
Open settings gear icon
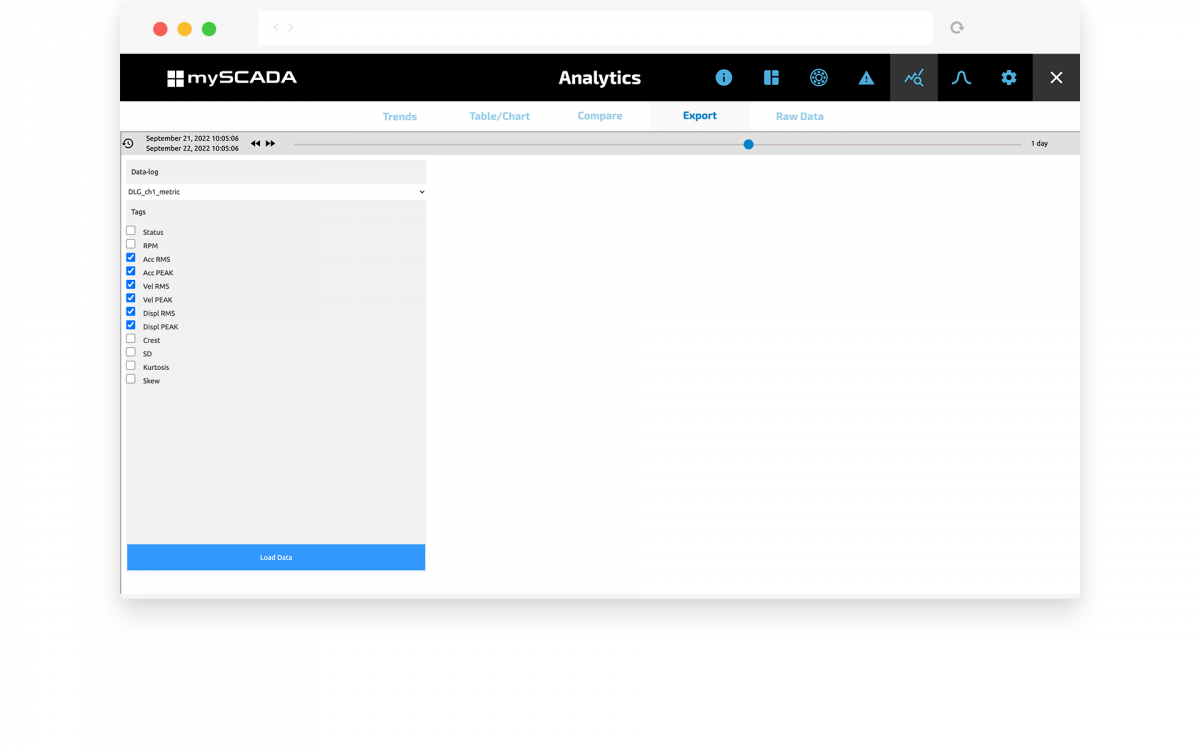(x=1009, y=78)
